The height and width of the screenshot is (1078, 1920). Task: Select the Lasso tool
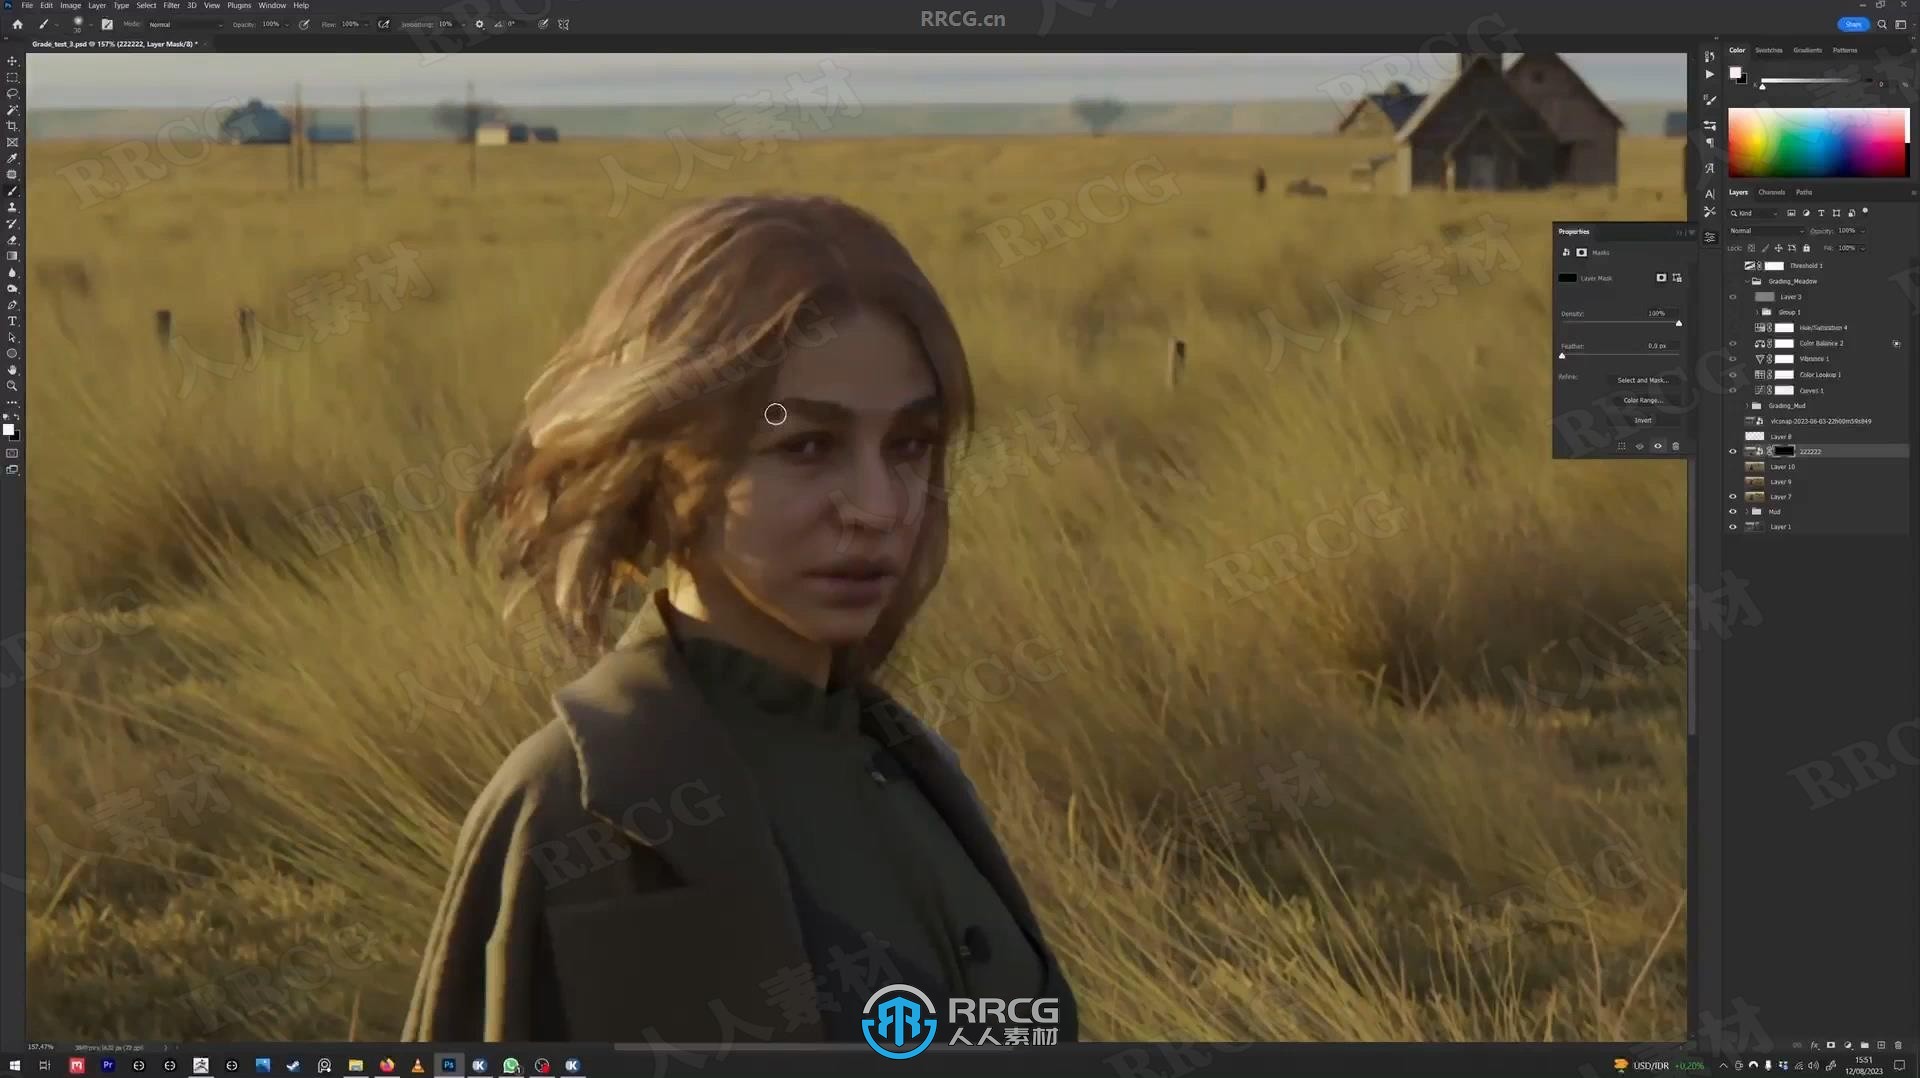click(x=12, y=93)
